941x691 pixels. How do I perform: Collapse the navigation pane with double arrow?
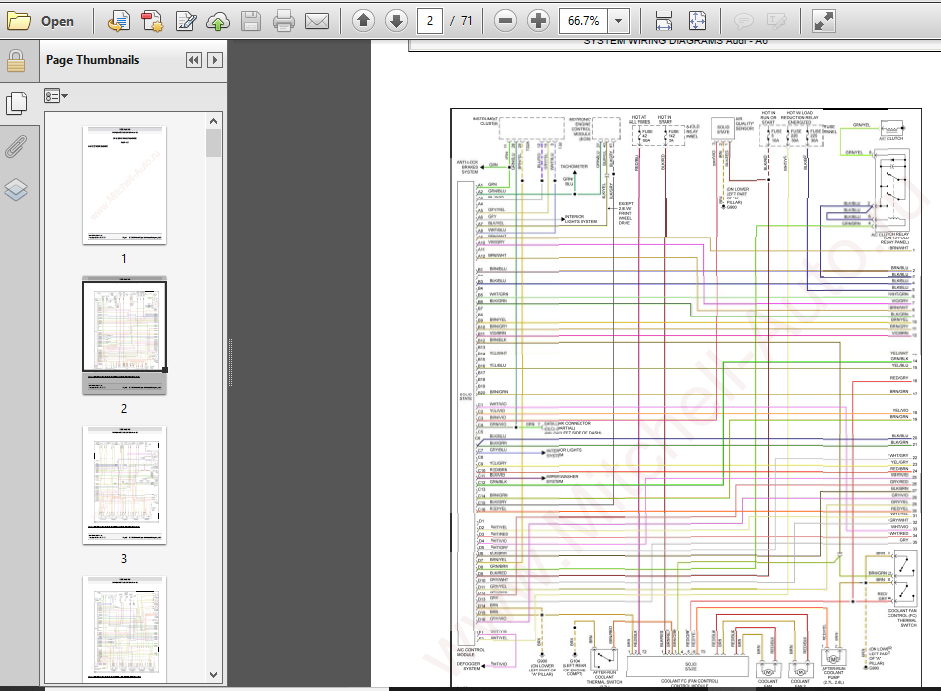194,60
